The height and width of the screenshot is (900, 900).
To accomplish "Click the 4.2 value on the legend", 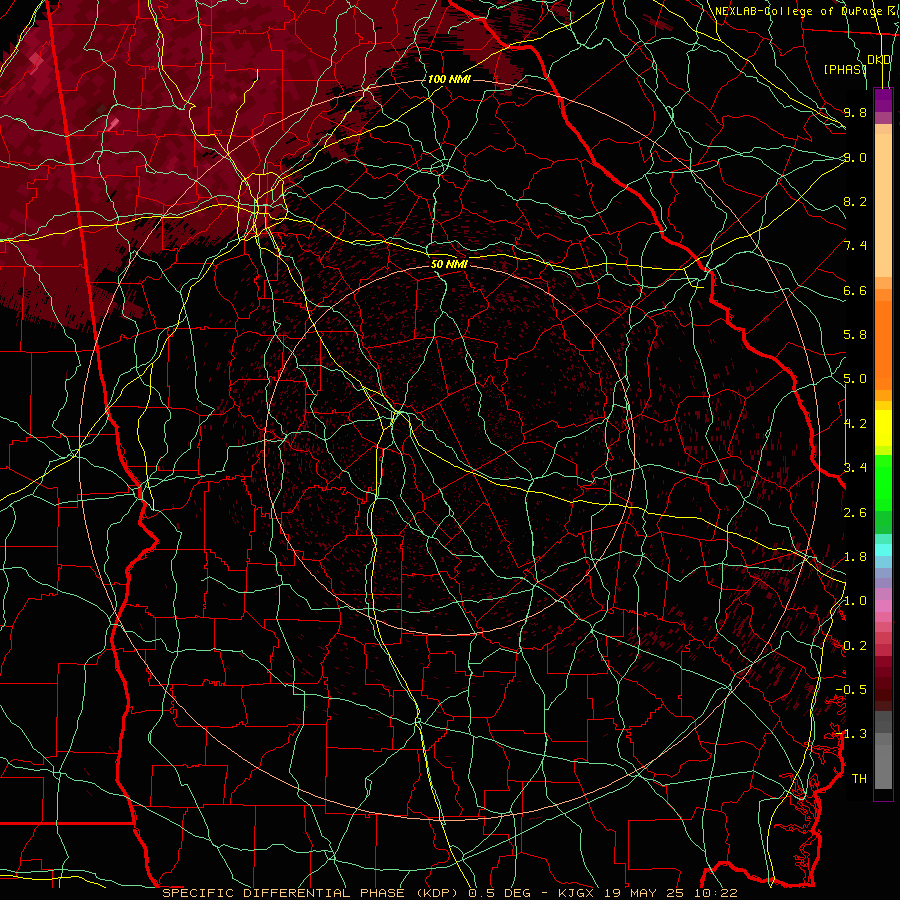I will tap(855, 424).
